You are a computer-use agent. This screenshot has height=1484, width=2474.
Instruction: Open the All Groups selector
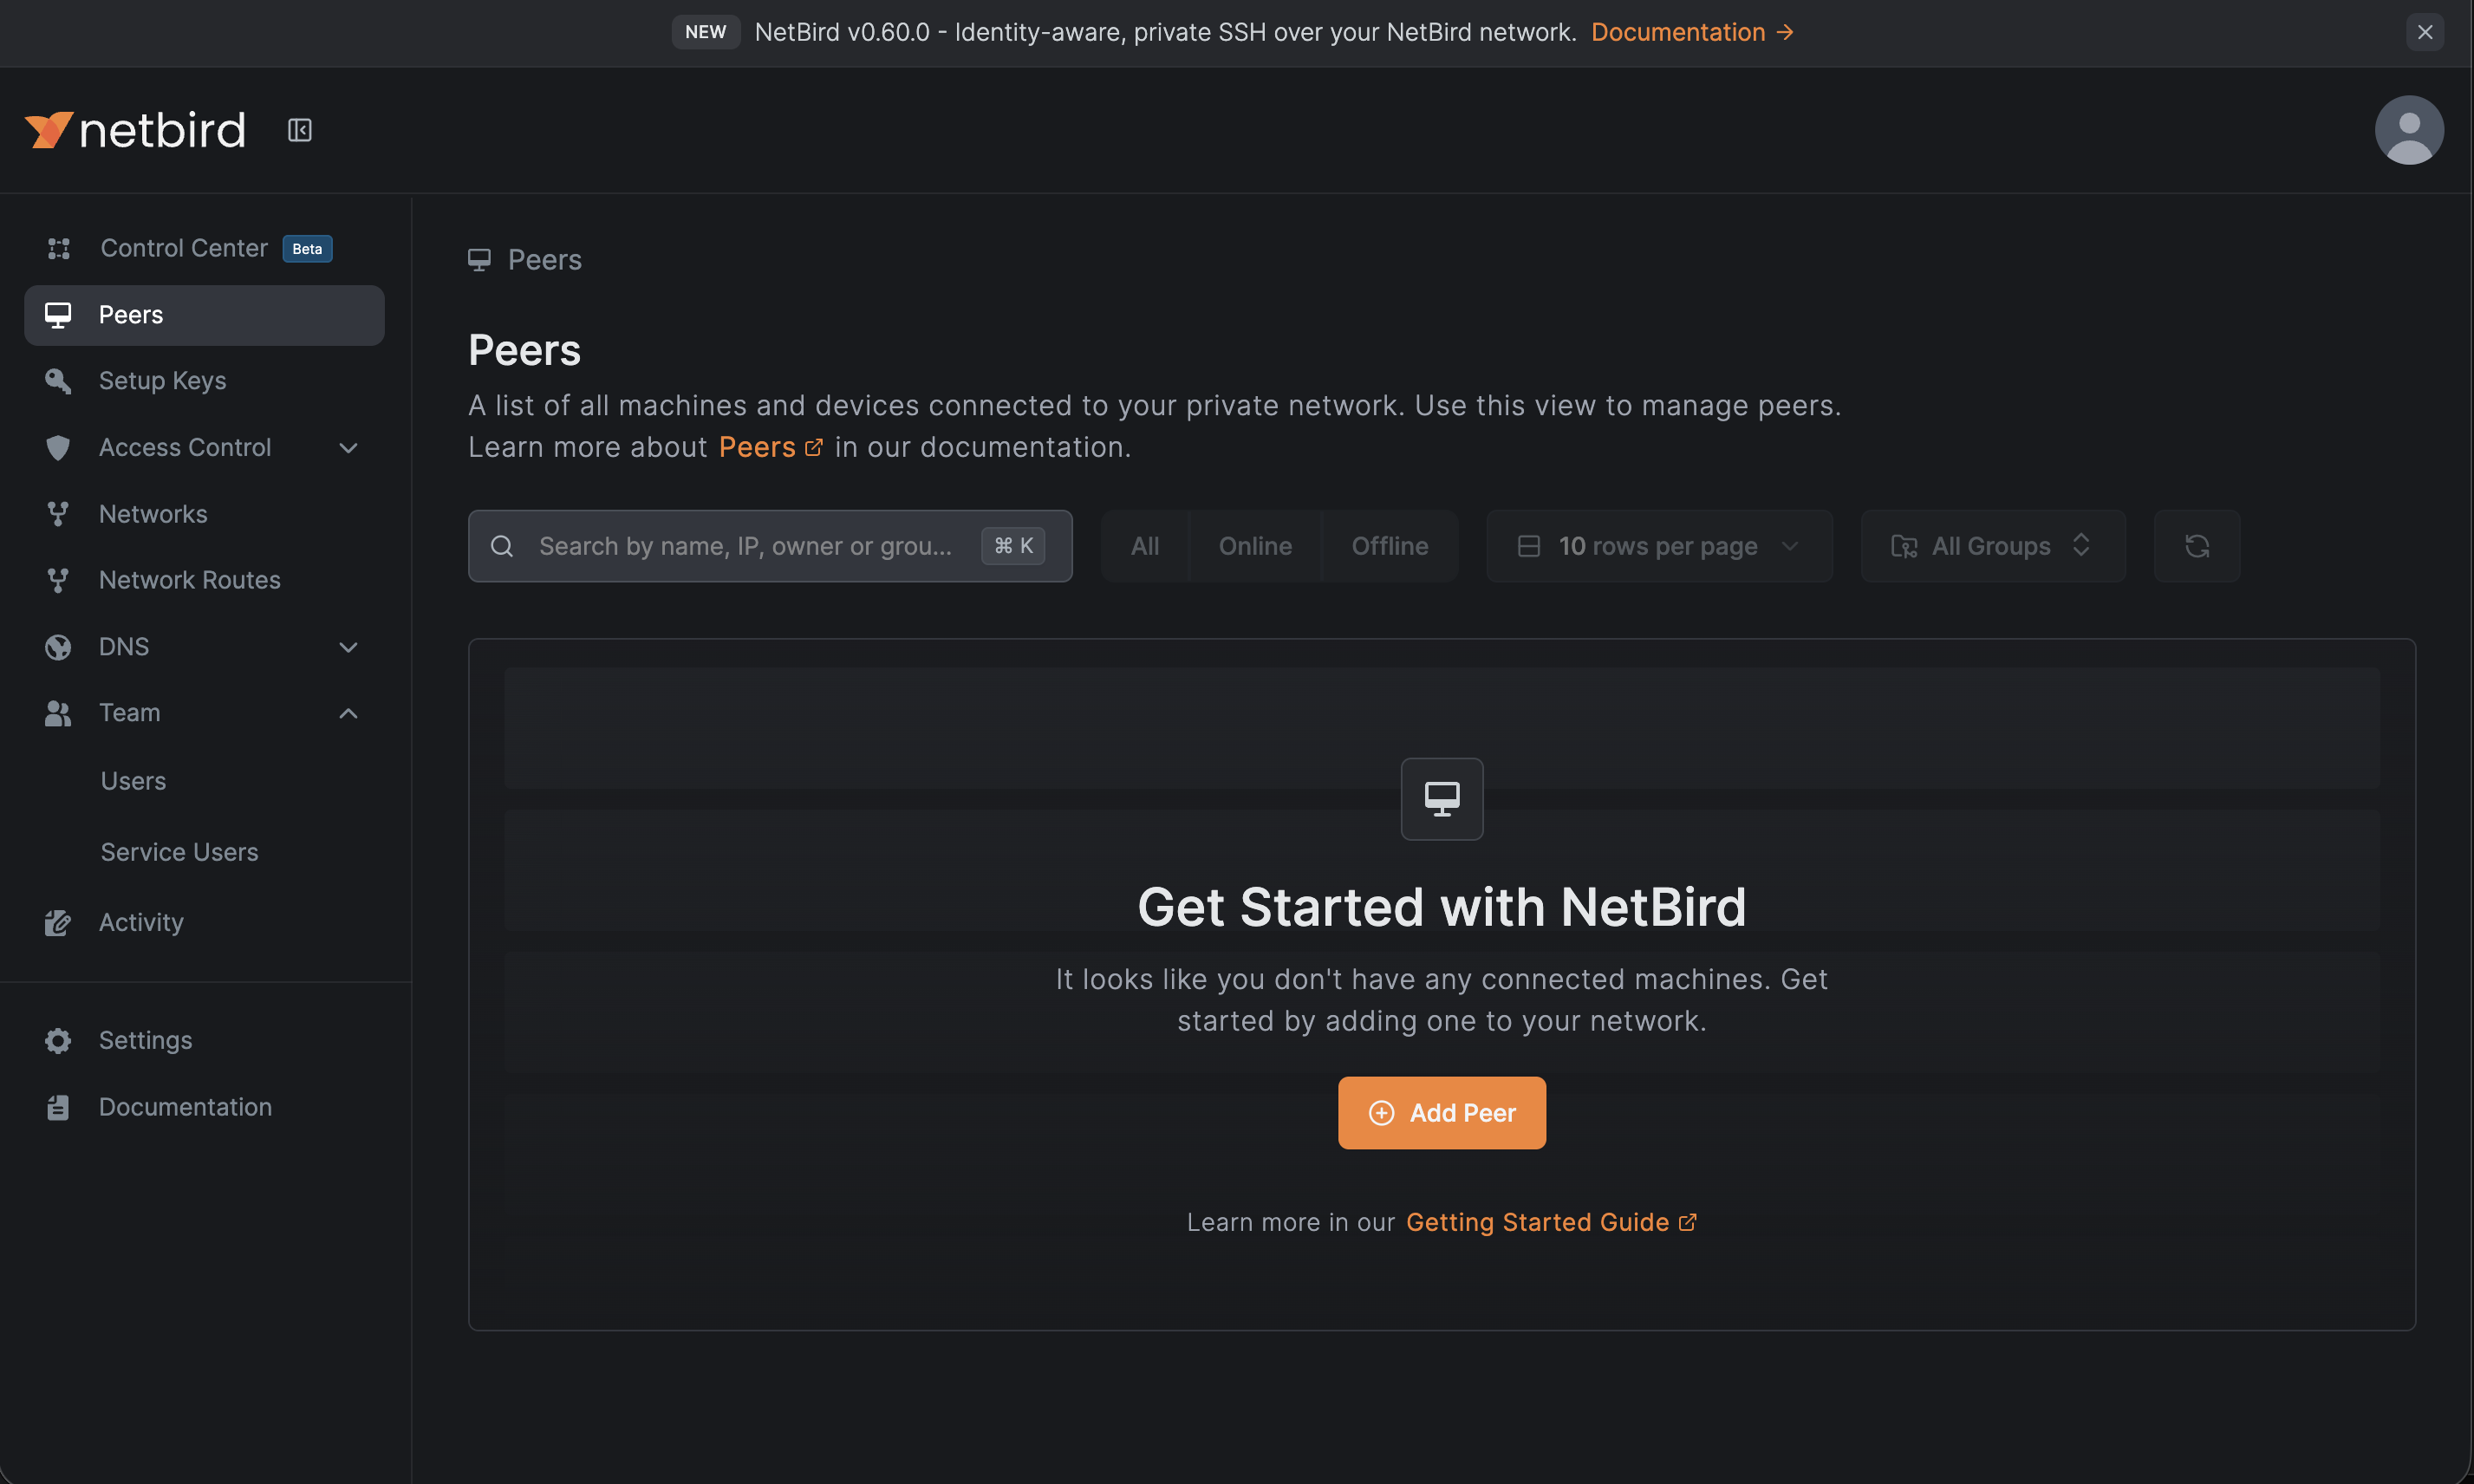click(x=1991, y=545)
